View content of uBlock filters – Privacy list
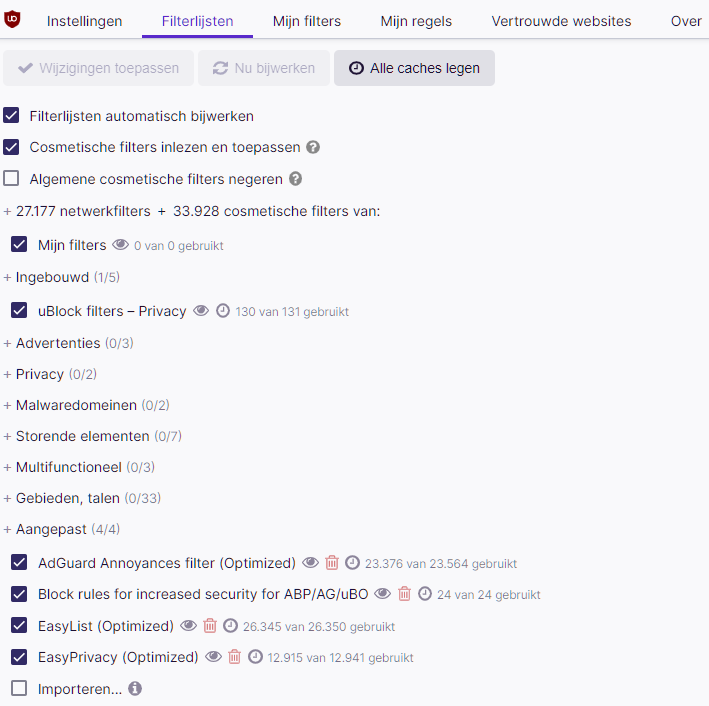This screenshot has width=709, height=706. point(201,311)
